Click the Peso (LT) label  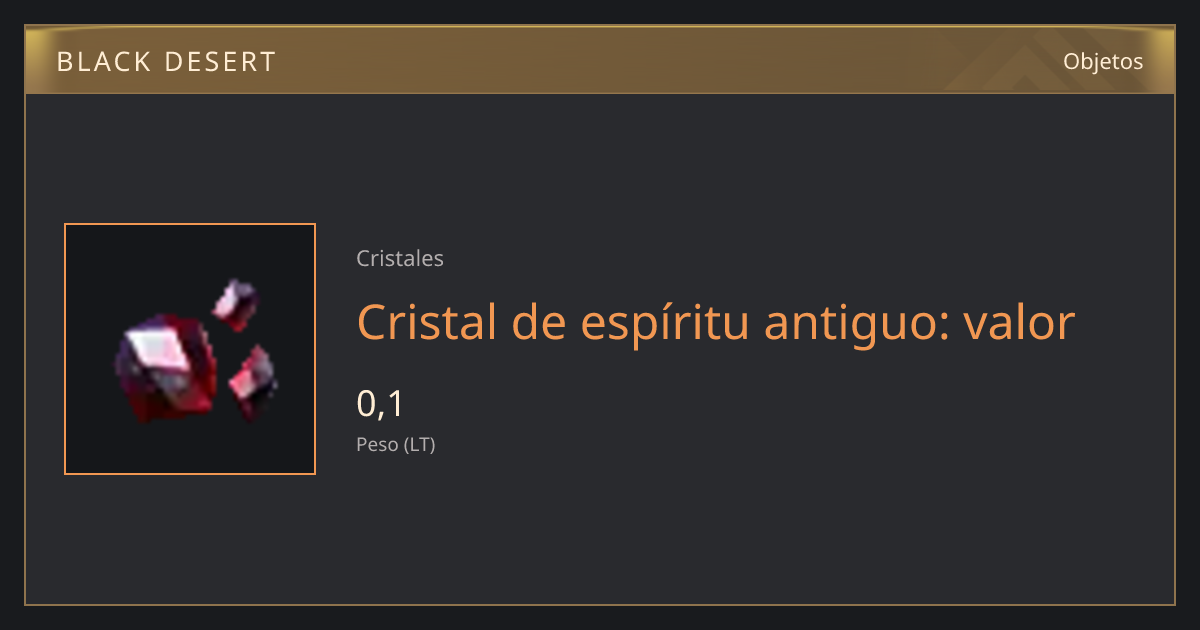[x=396, y=445]
